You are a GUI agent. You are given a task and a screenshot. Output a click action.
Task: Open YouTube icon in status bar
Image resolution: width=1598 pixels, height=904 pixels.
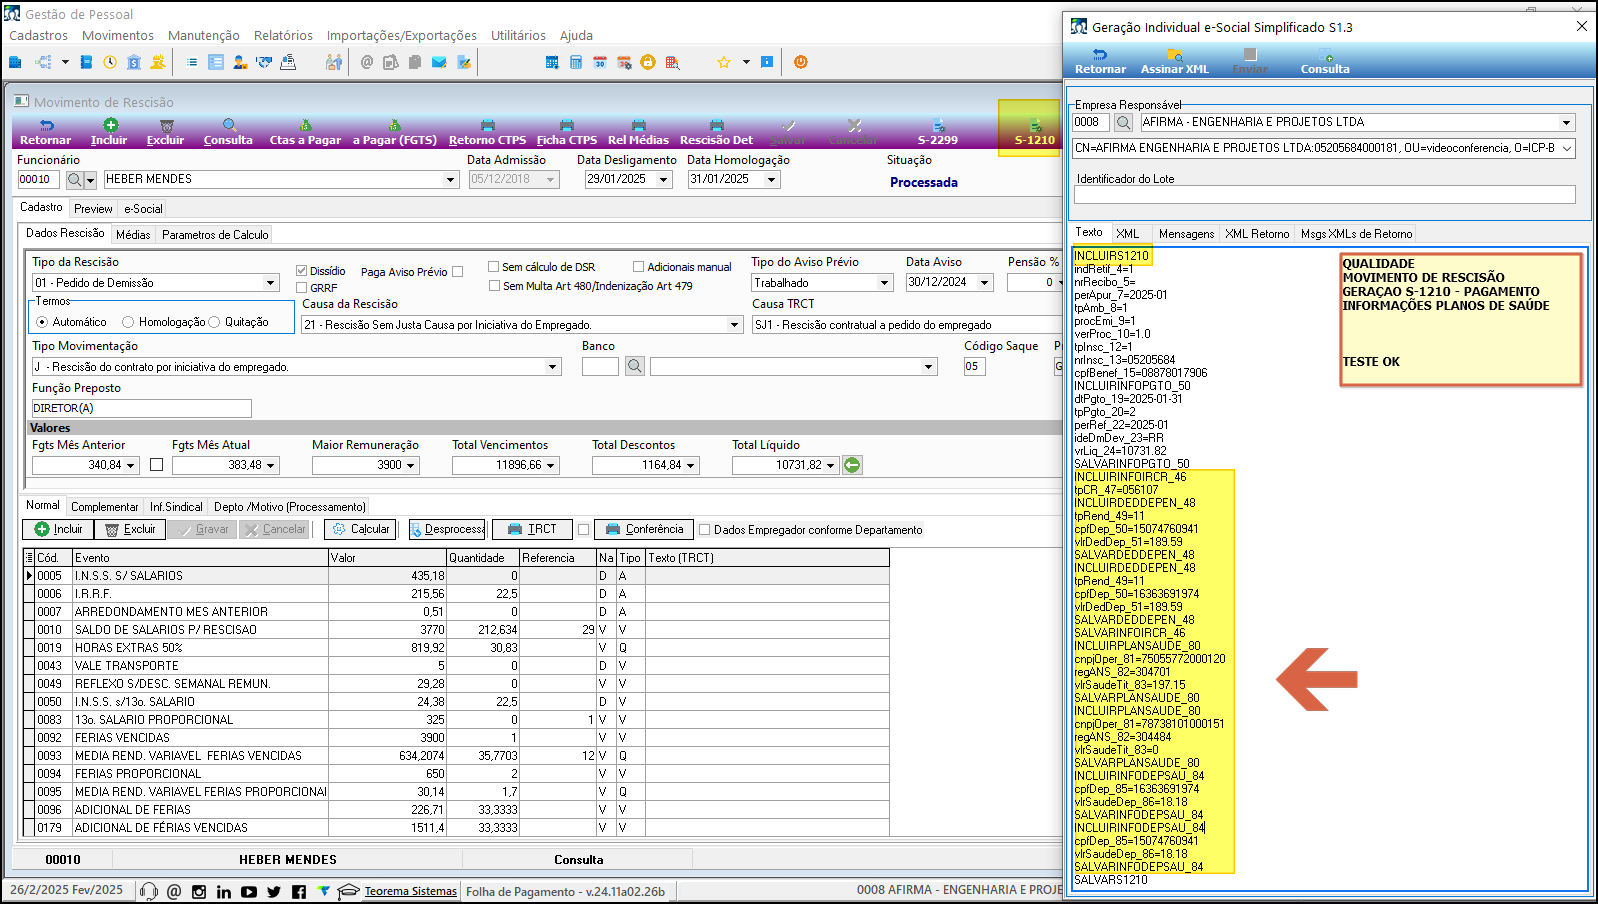[249, 892]
